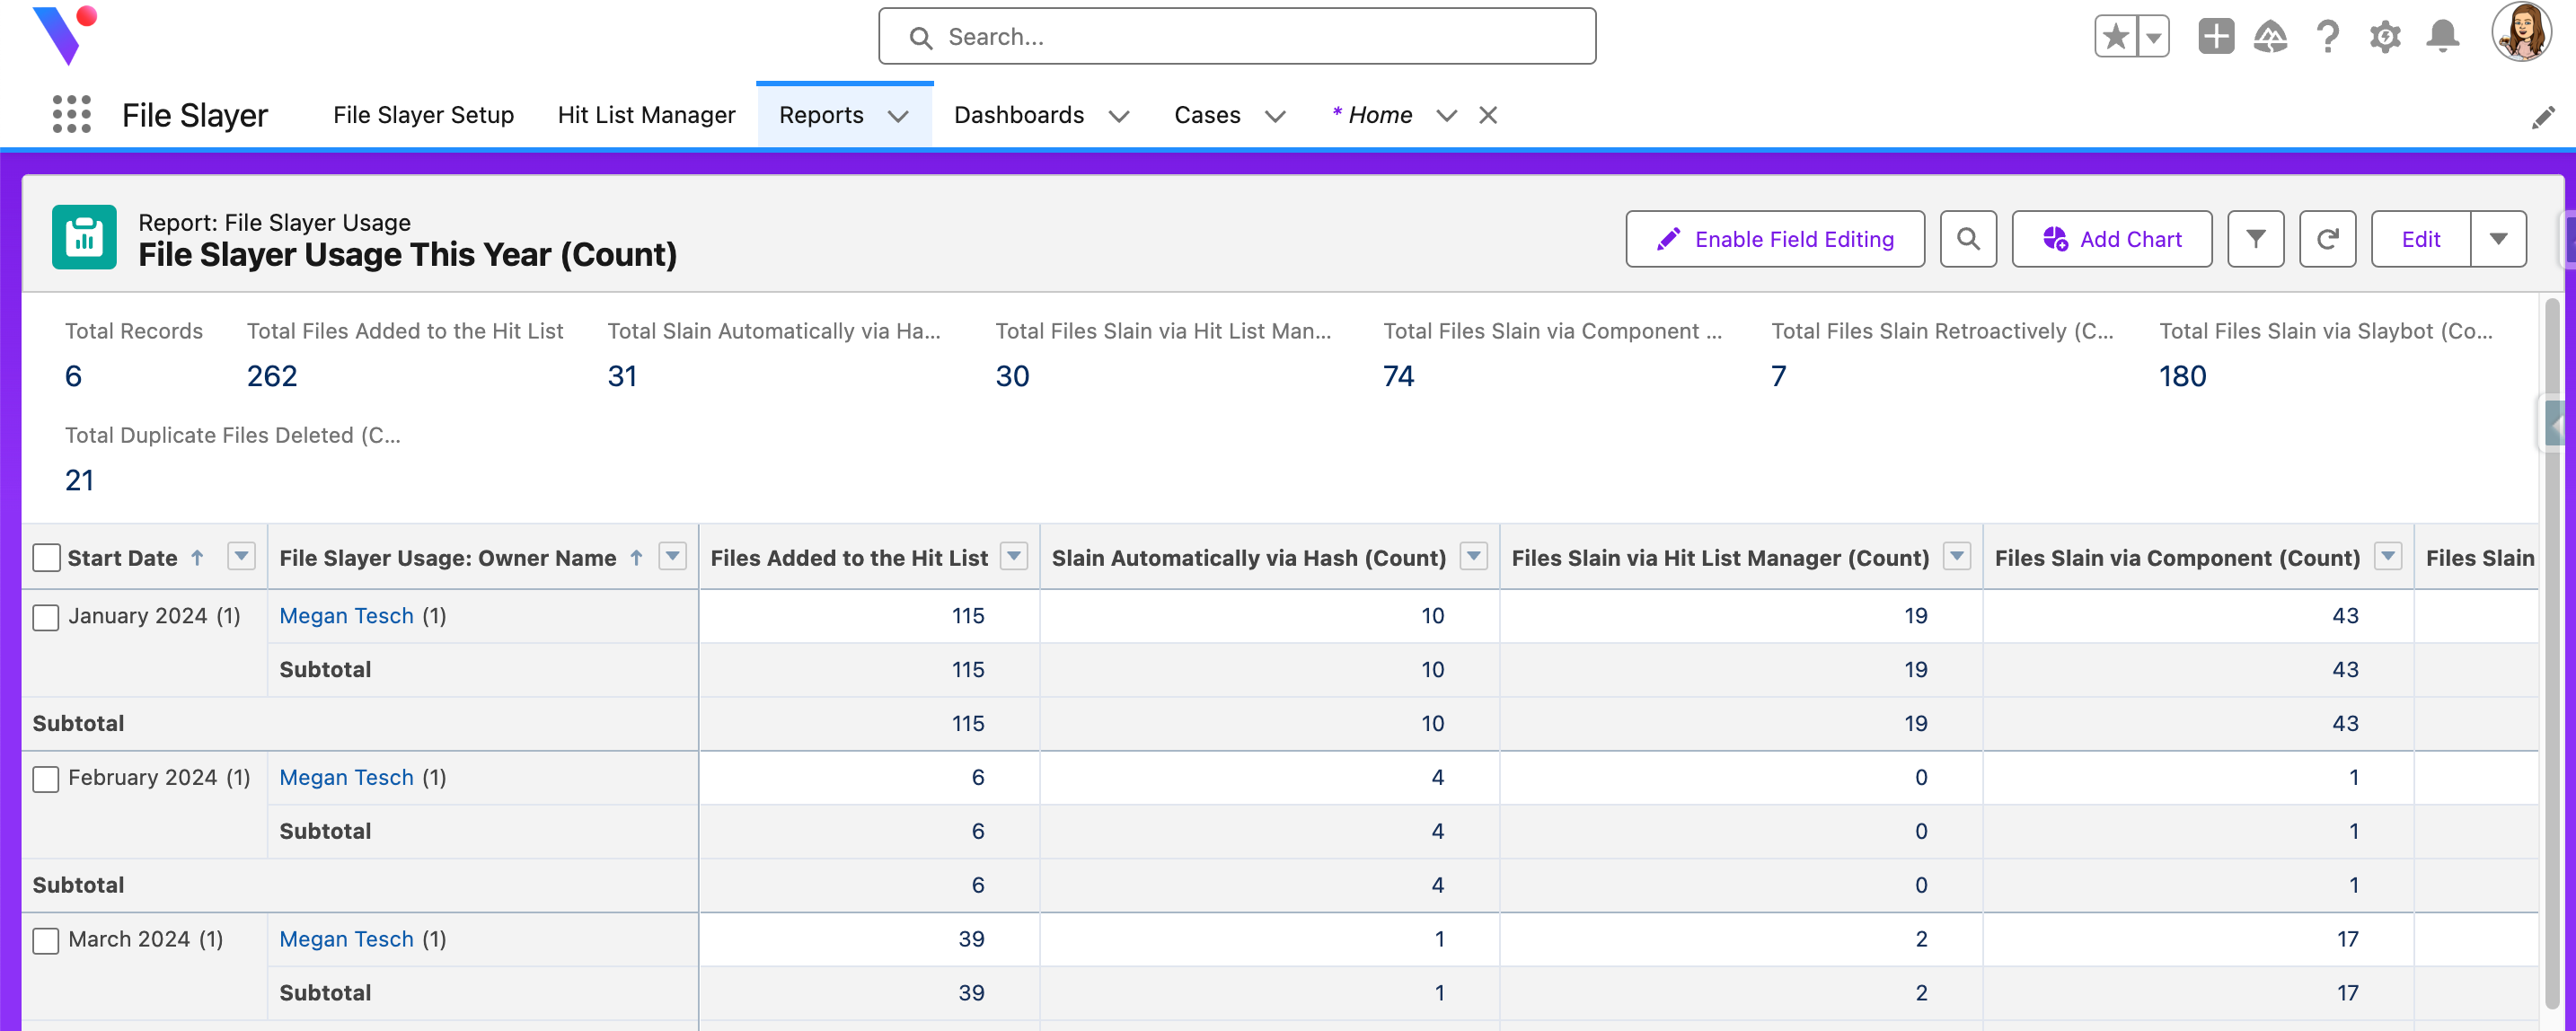Click Add Chart button
Screen dimensions: 2576x1031
(x=2111, y=239)
